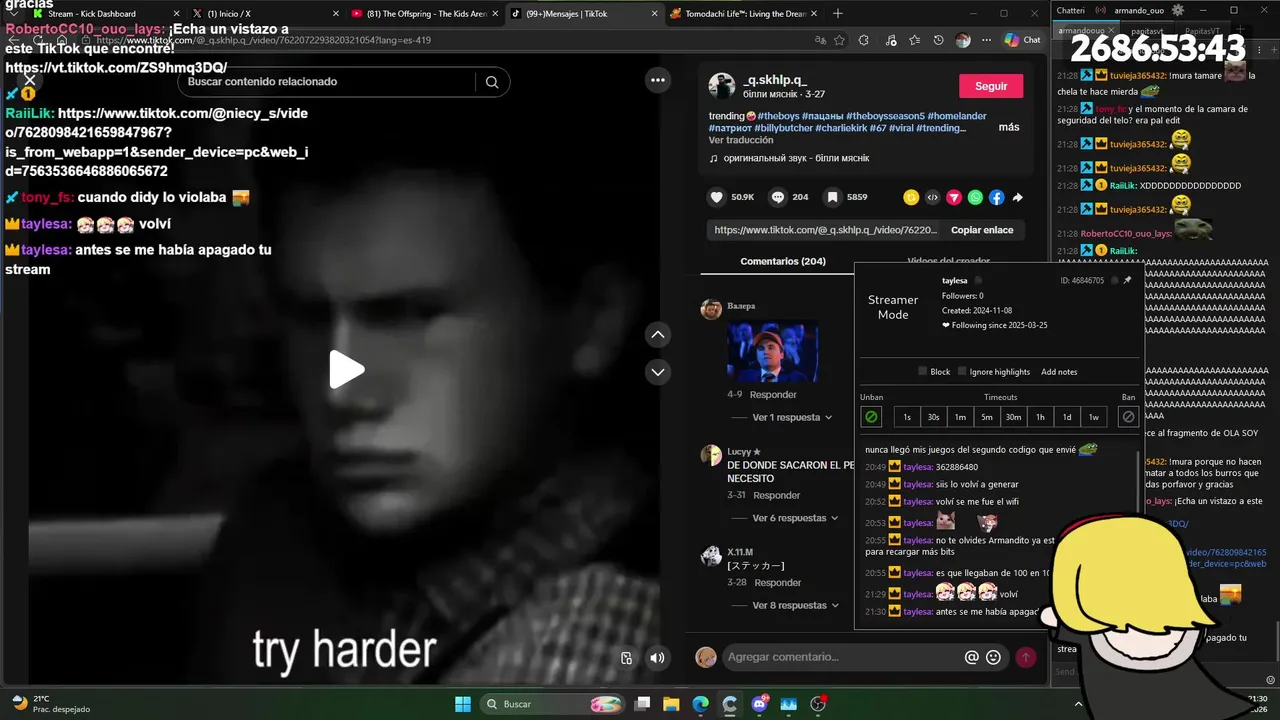This screenshot has width=1280, height=720.
Task: Like the video with the heart icon
Action: click(x=716, y=197)
